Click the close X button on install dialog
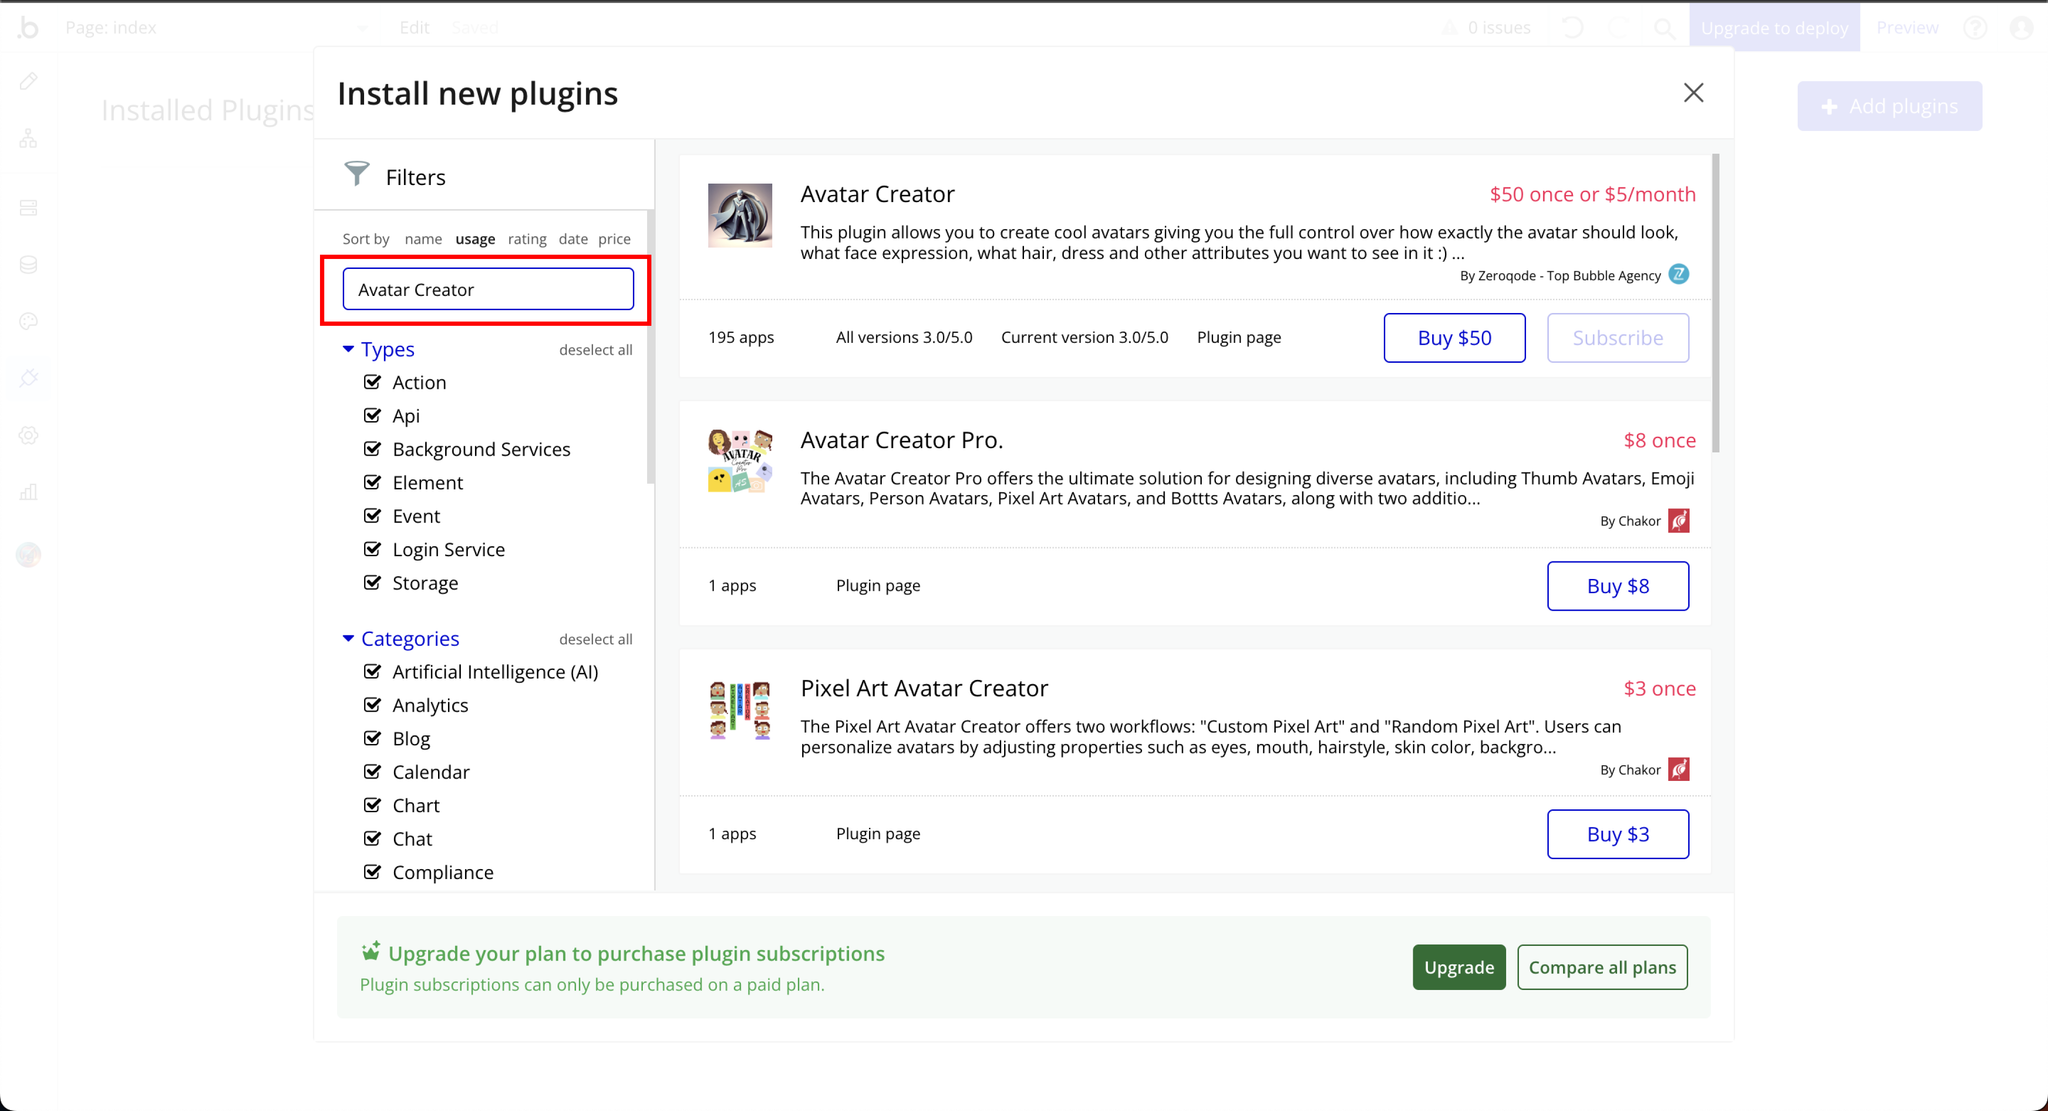The height and width of the screenshot is (1111, 2048). coord(1692,92)
